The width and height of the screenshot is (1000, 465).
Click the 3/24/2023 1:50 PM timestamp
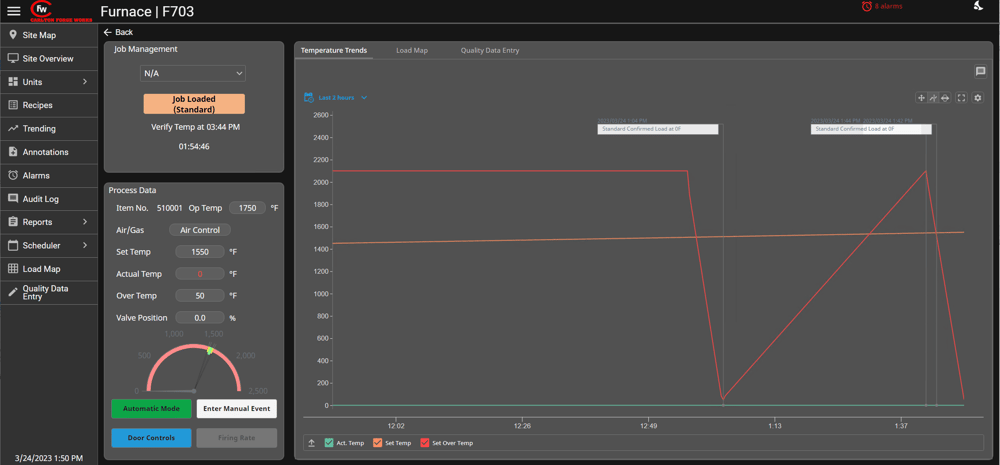pos(48,458)
